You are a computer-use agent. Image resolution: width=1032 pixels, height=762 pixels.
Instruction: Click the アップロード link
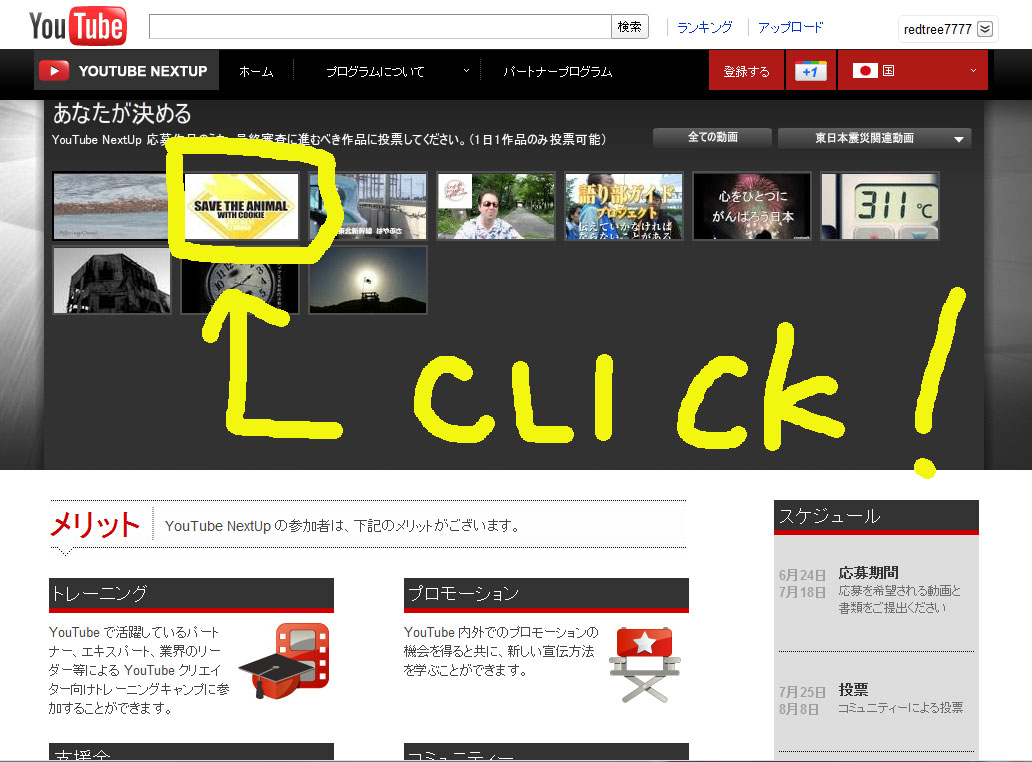[790, 27]
